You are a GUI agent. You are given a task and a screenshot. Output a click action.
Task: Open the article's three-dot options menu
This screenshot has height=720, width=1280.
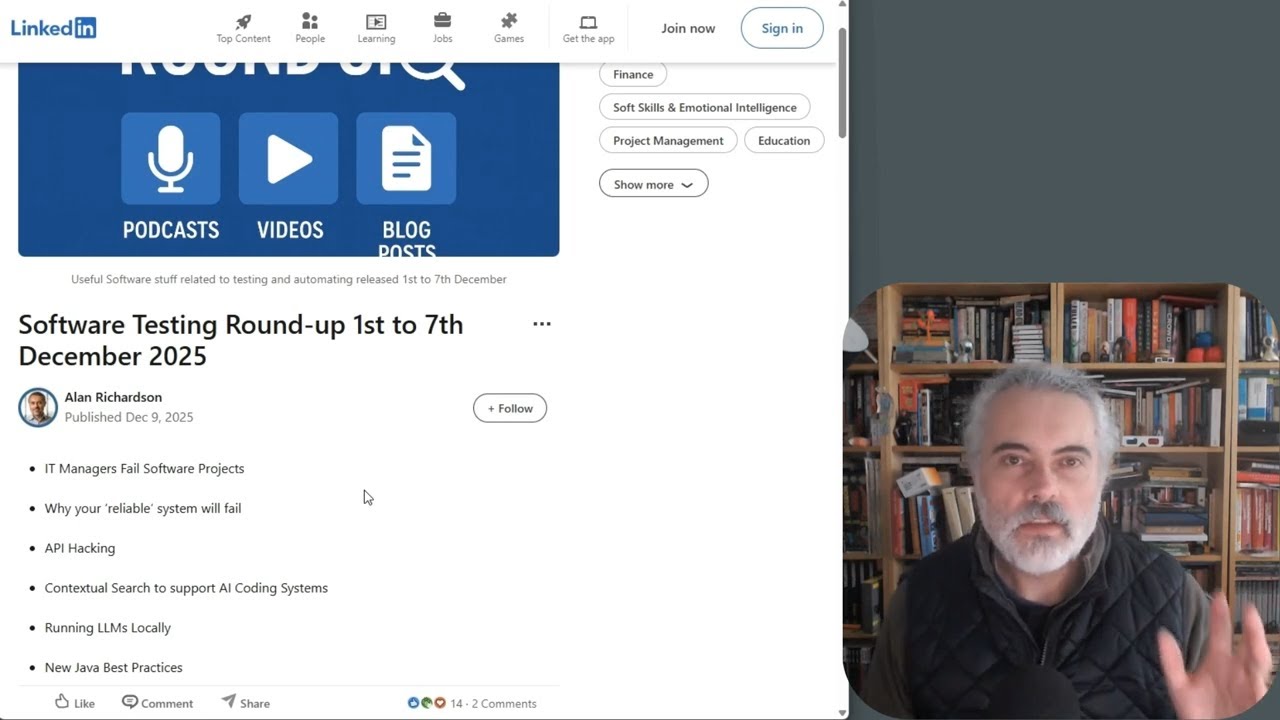coord(542,324)
